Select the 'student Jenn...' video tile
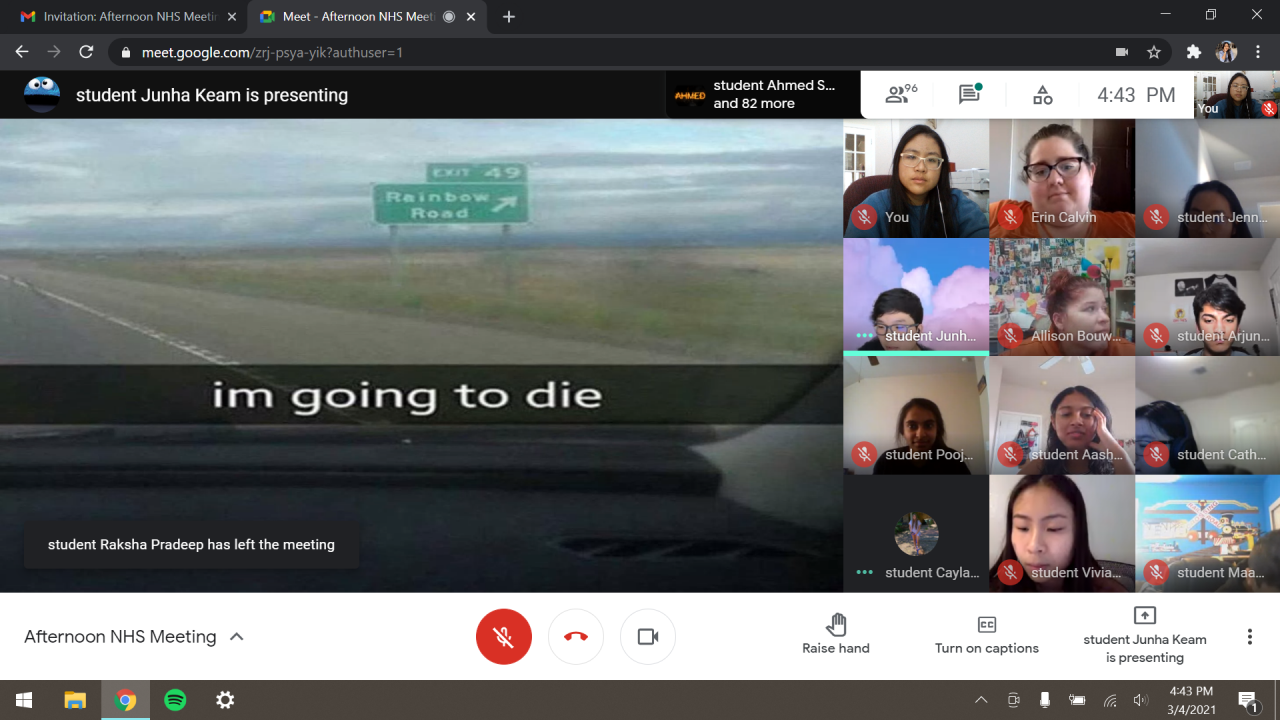Screen dimensions: 1280x720 [1208, 178]
